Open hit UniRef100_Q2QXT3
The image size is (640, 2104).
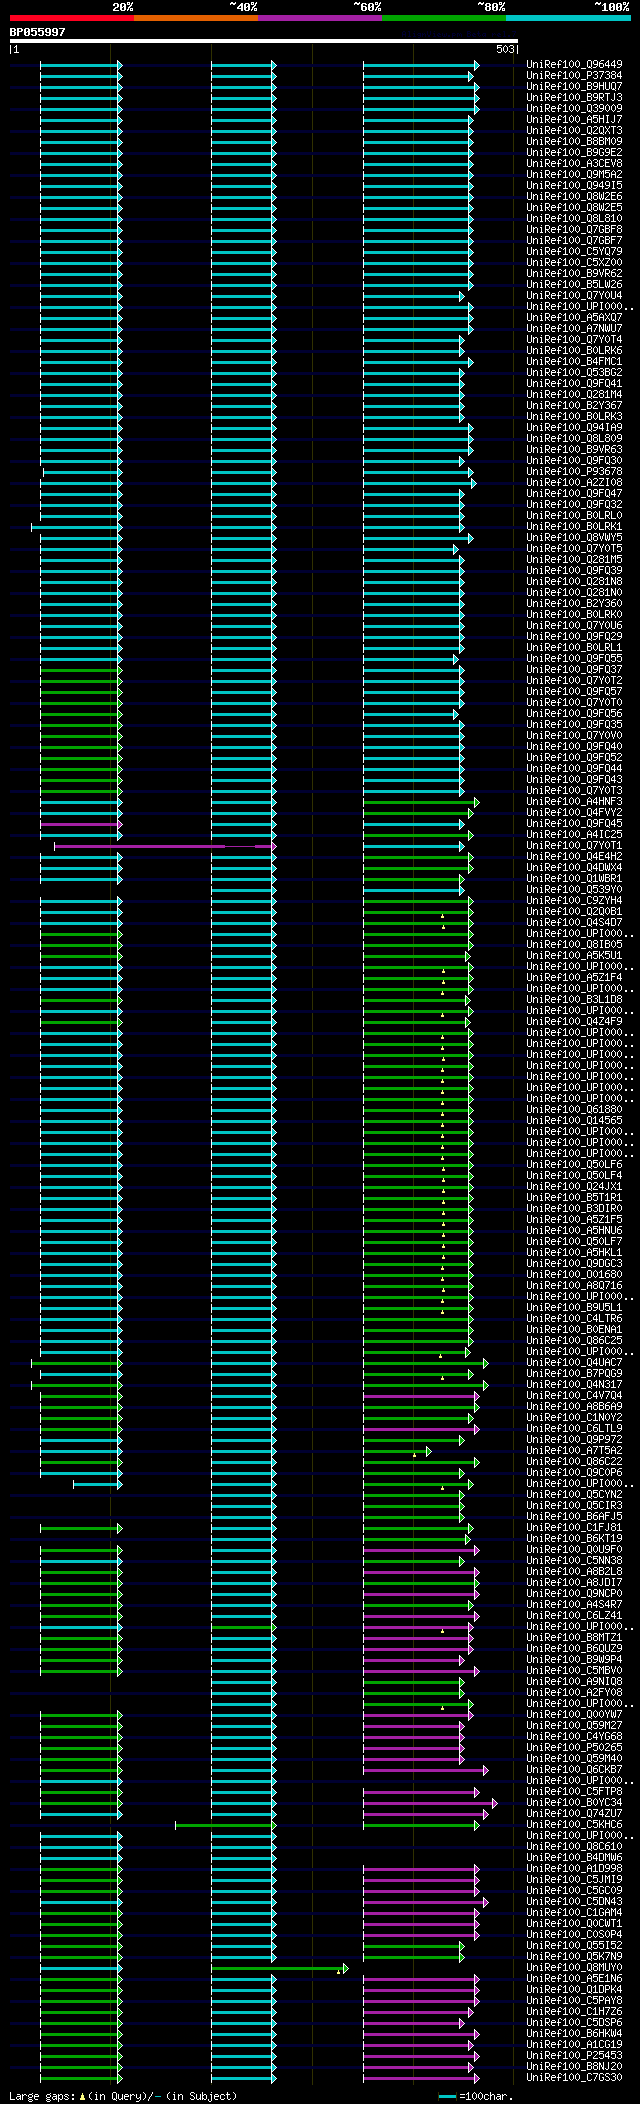coord(574,131)
